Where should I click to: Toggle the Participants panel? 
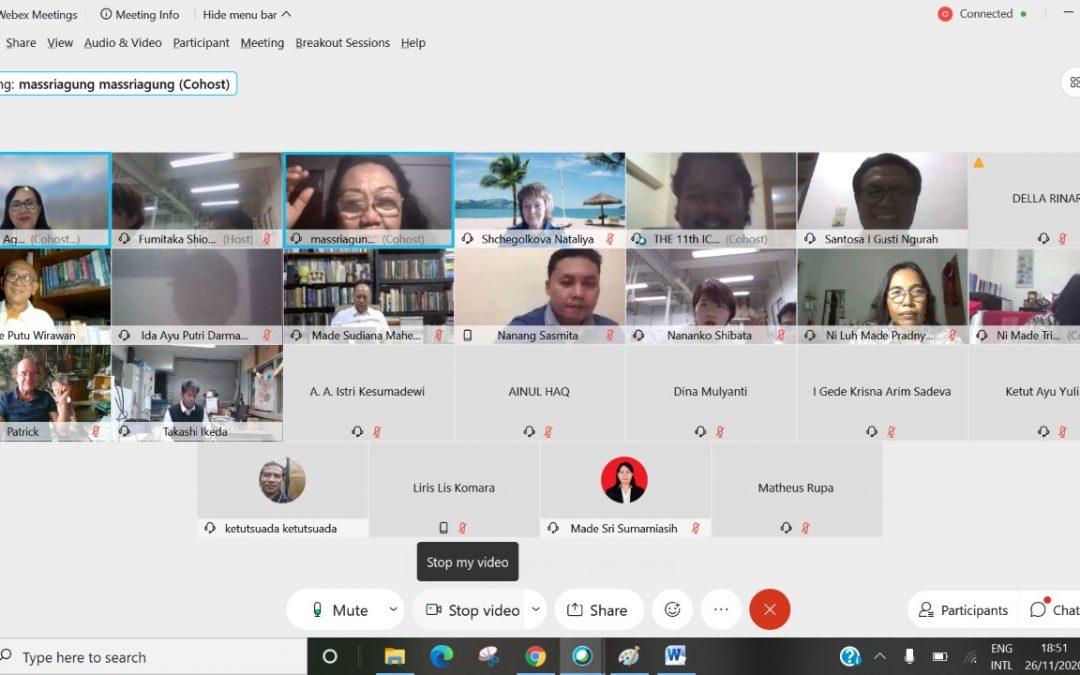963,610
